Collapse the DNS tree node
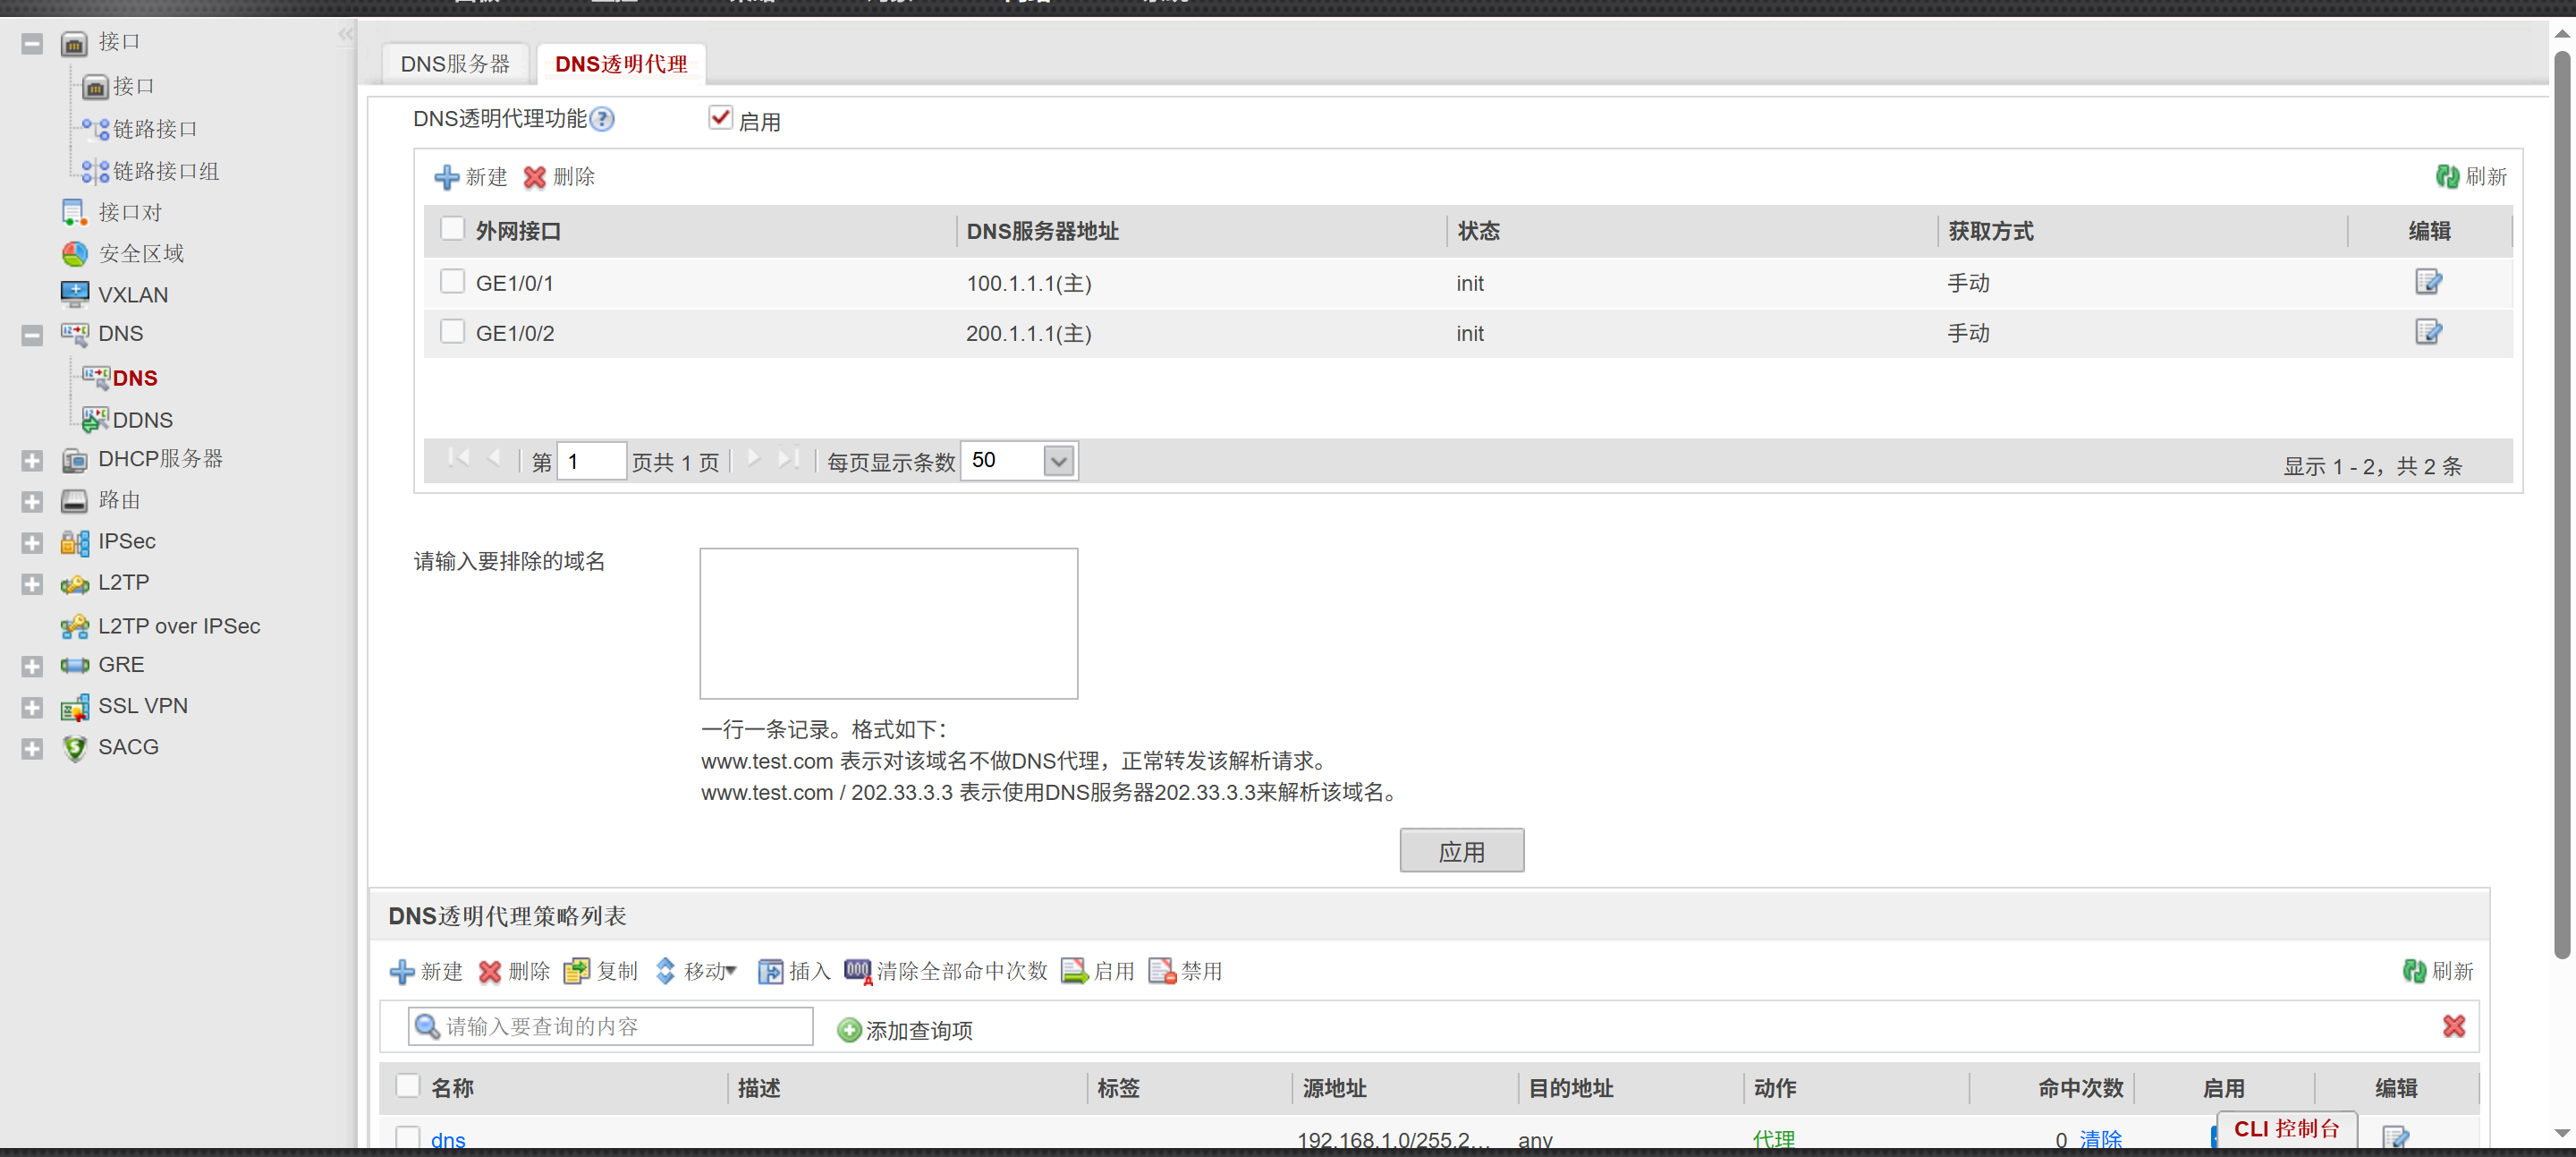Image resolution: width=2576 pixels, height=1157 pixels. click(x=32, y=335)
